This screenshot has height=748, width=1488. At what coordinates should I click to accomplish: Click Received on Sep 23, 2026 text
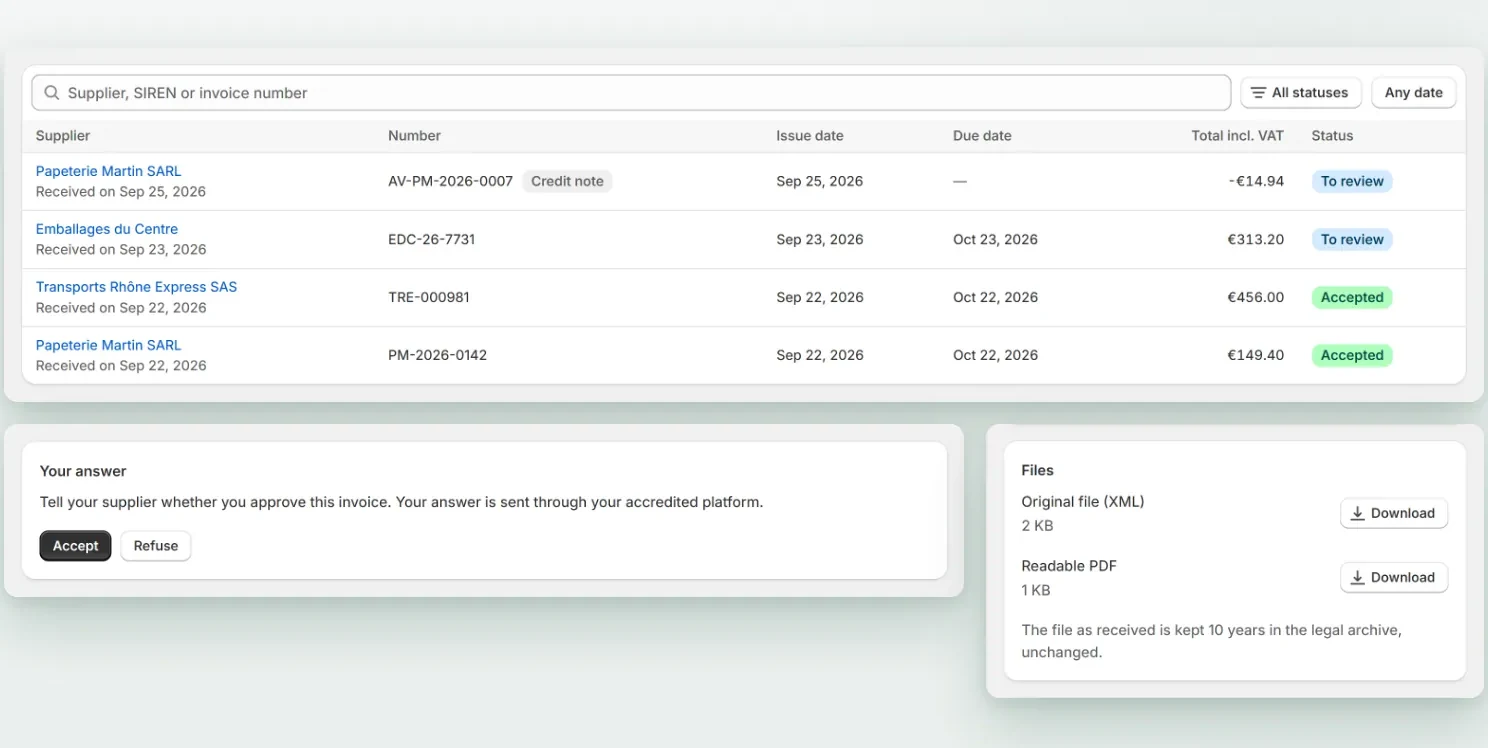point(121,250)
